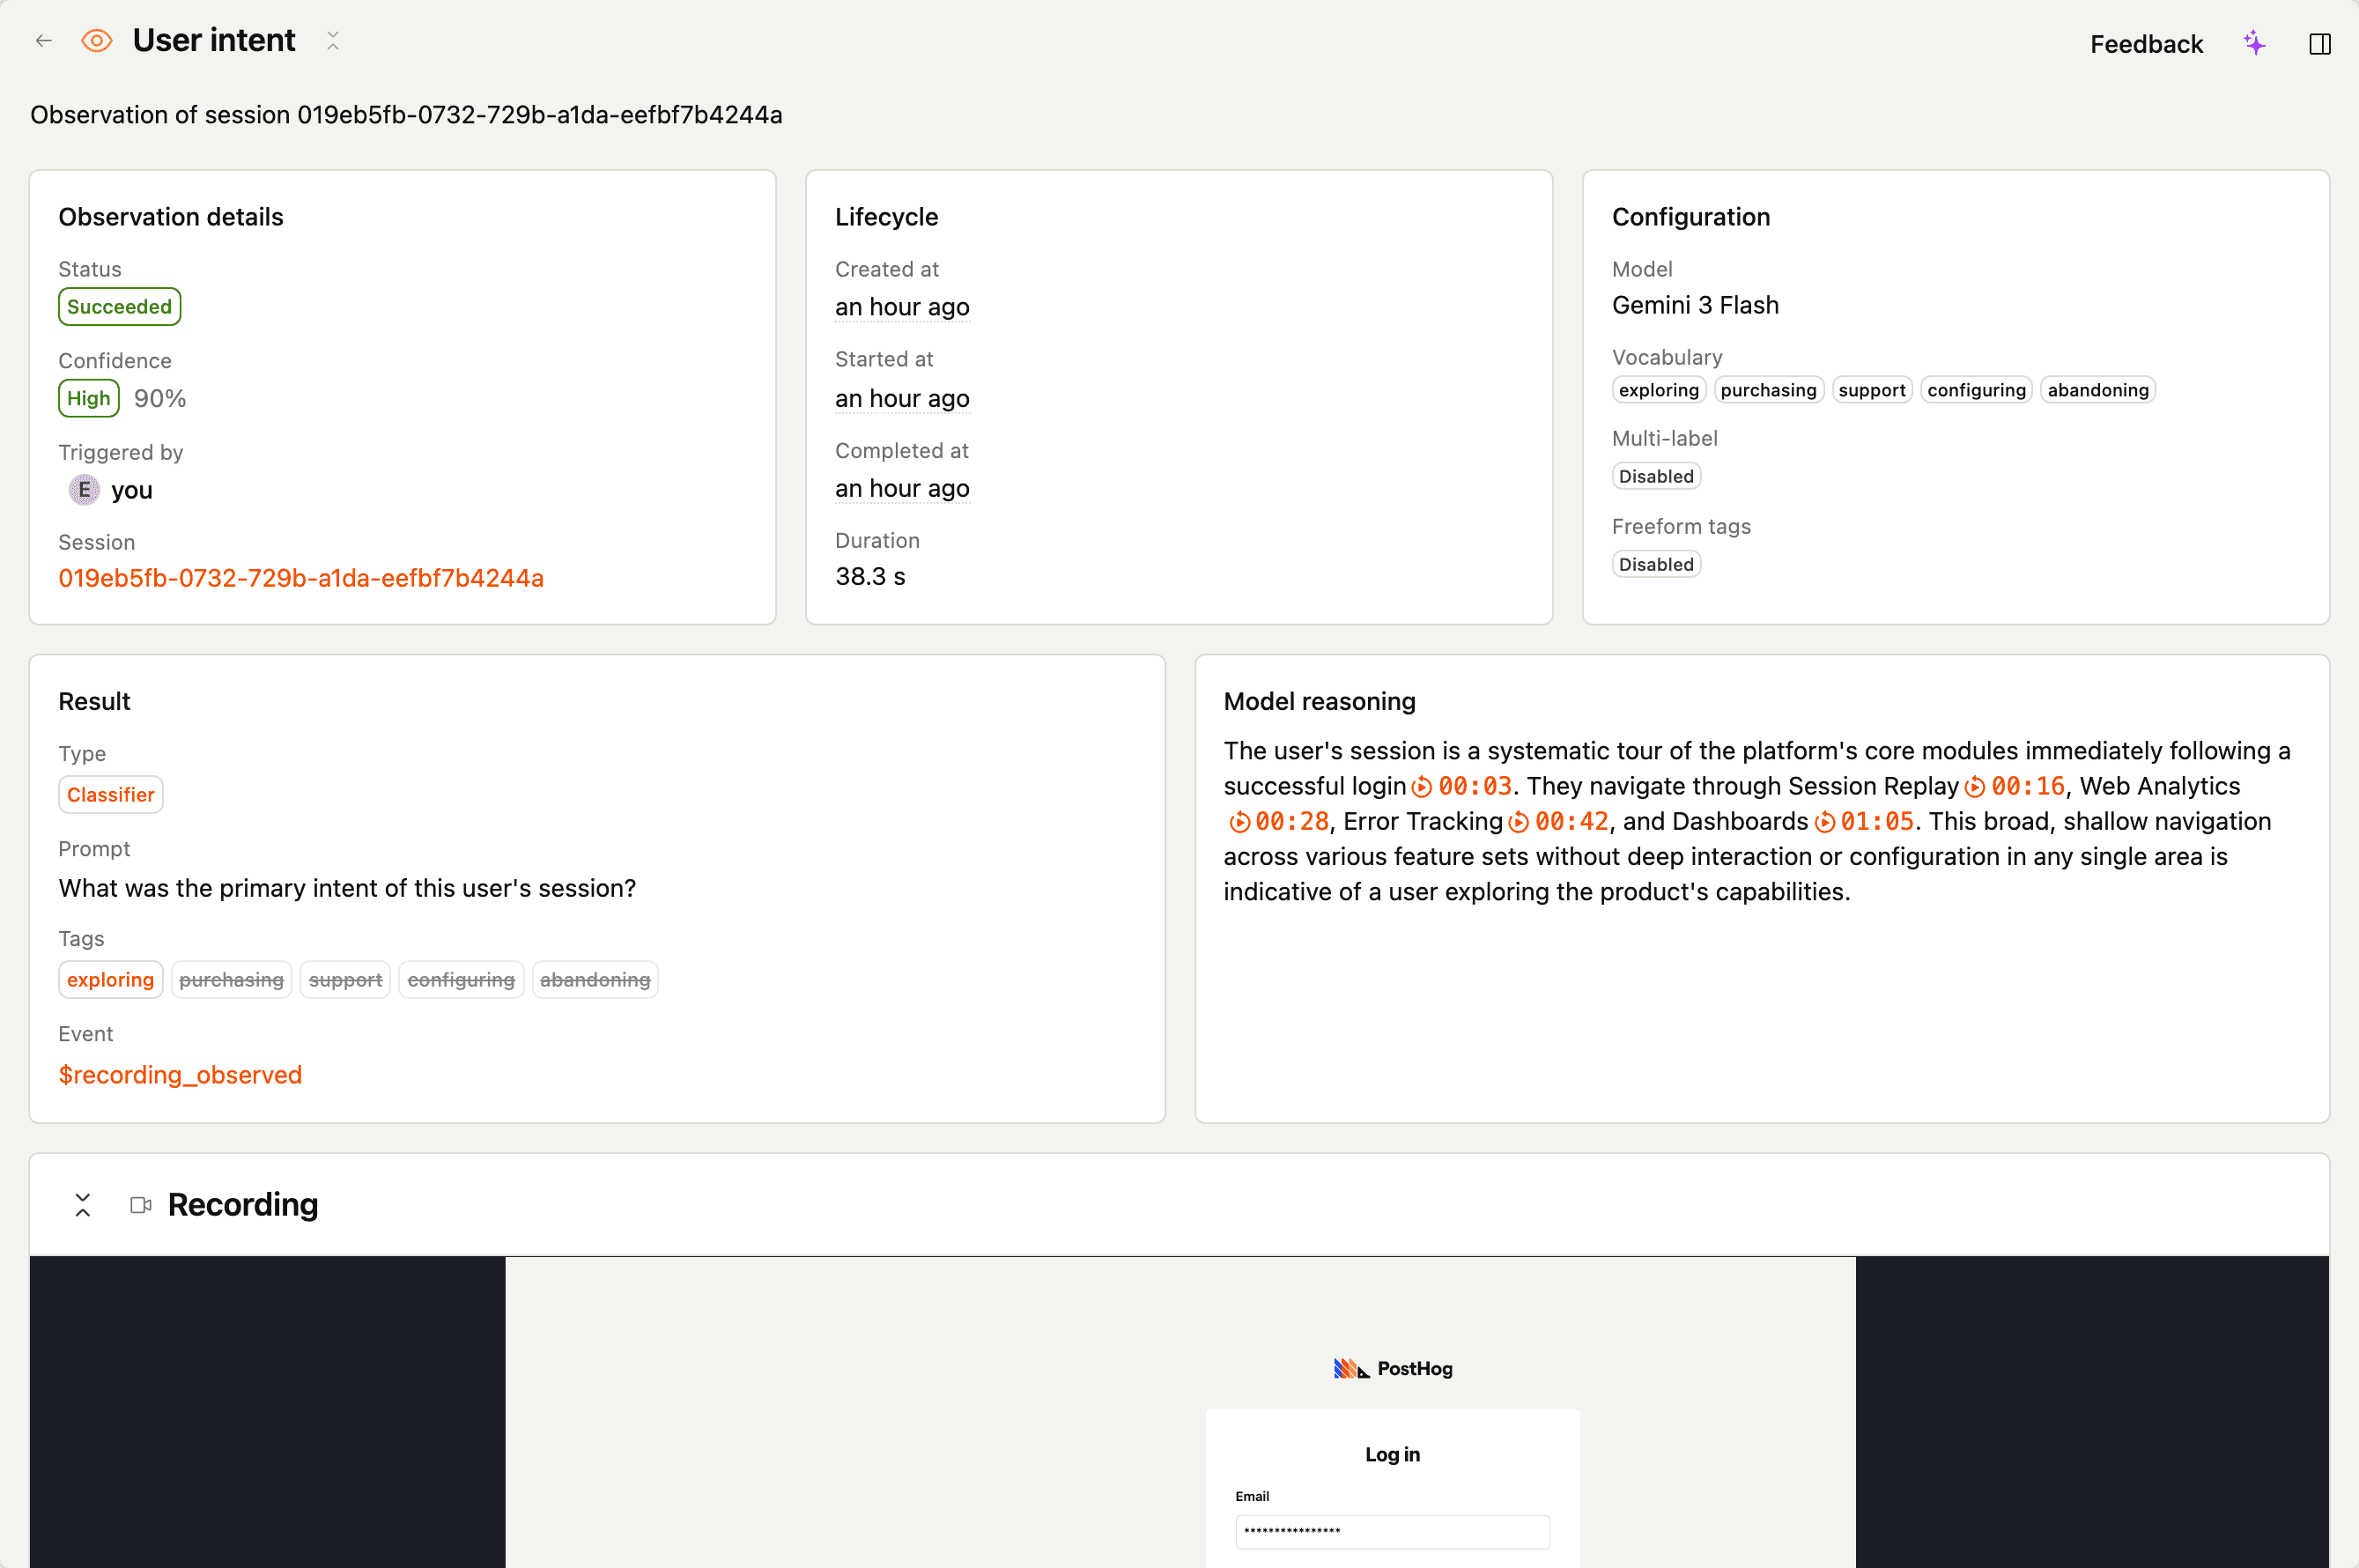The image size is (2359, 1568).
Task: Click the video camera icon beside Recording
Action: tap(141, 1205)
